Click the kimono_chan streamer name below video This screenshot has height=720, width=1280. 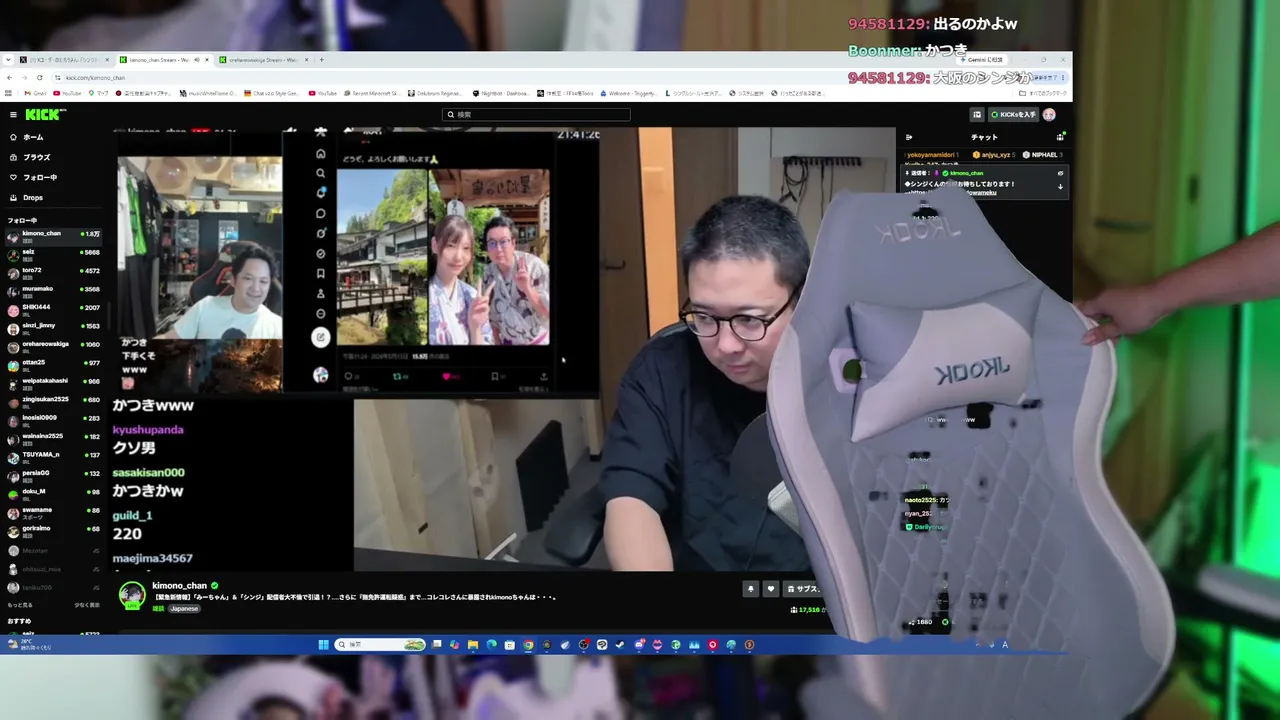pyautogui.click(x=179, y=586)
